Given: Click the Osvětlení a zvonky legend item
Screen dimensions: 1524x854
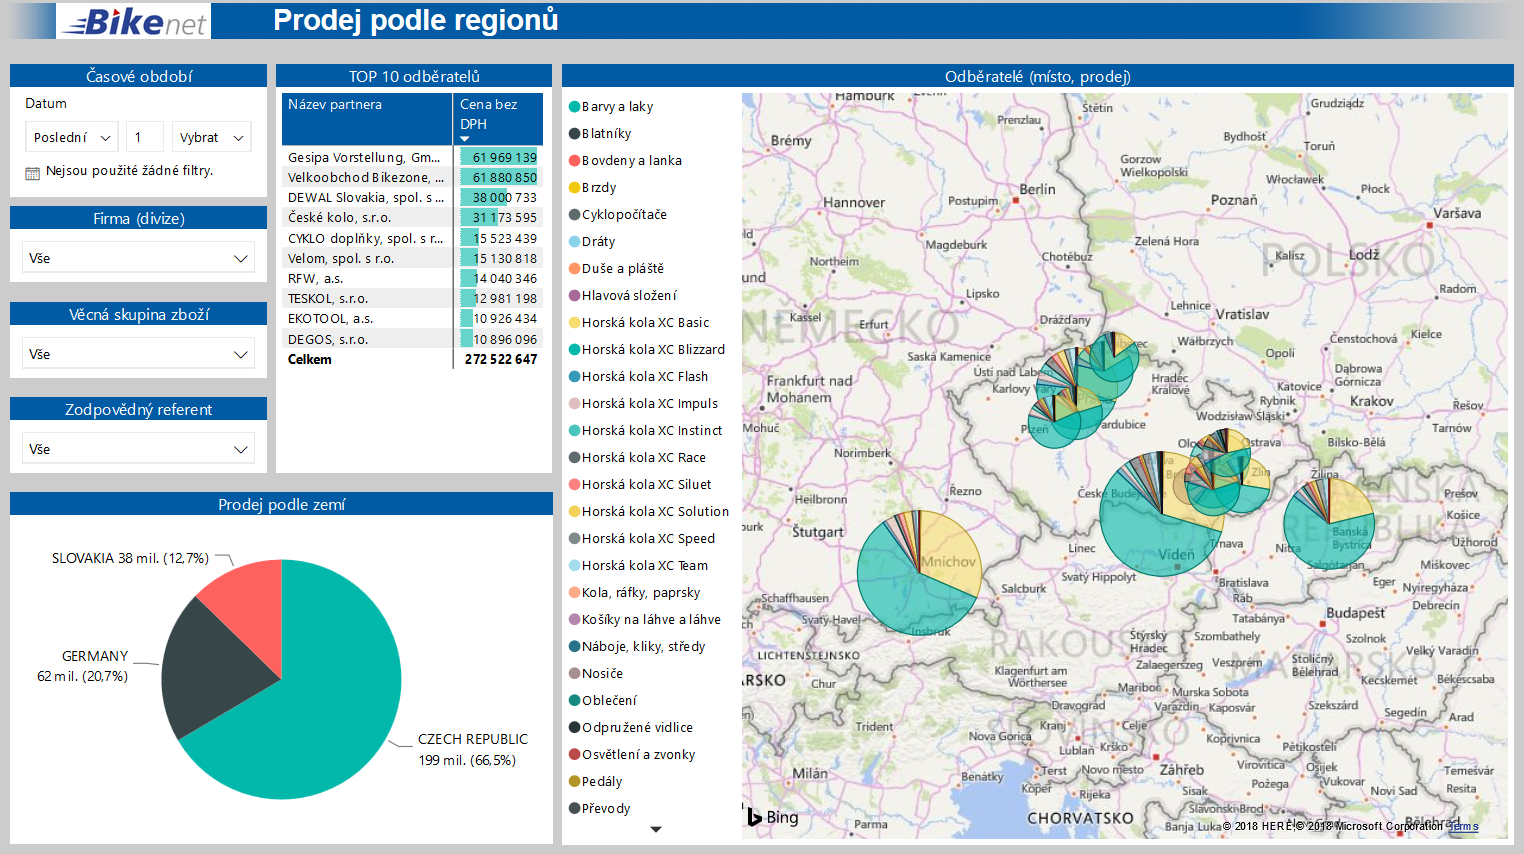Looking at the screenshot, I should click(x=638, y=755).
